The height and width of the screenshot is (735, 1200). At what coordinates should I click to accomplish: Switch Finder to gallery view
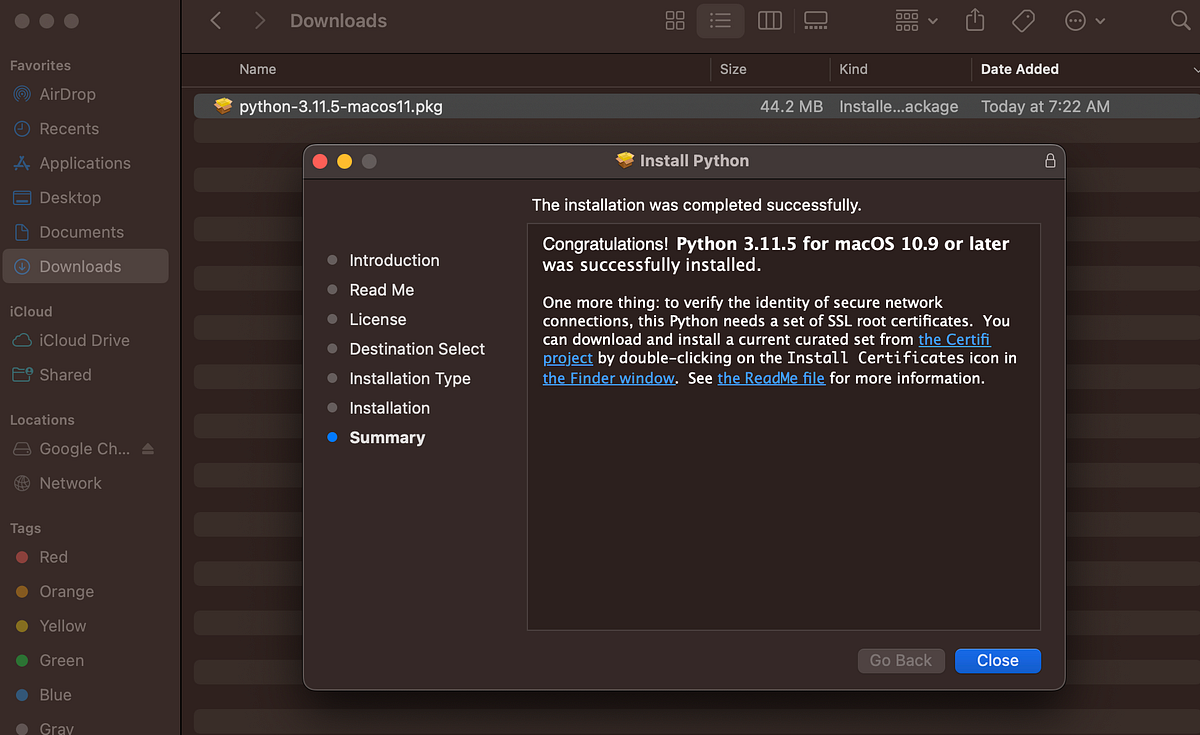(815, 20)
